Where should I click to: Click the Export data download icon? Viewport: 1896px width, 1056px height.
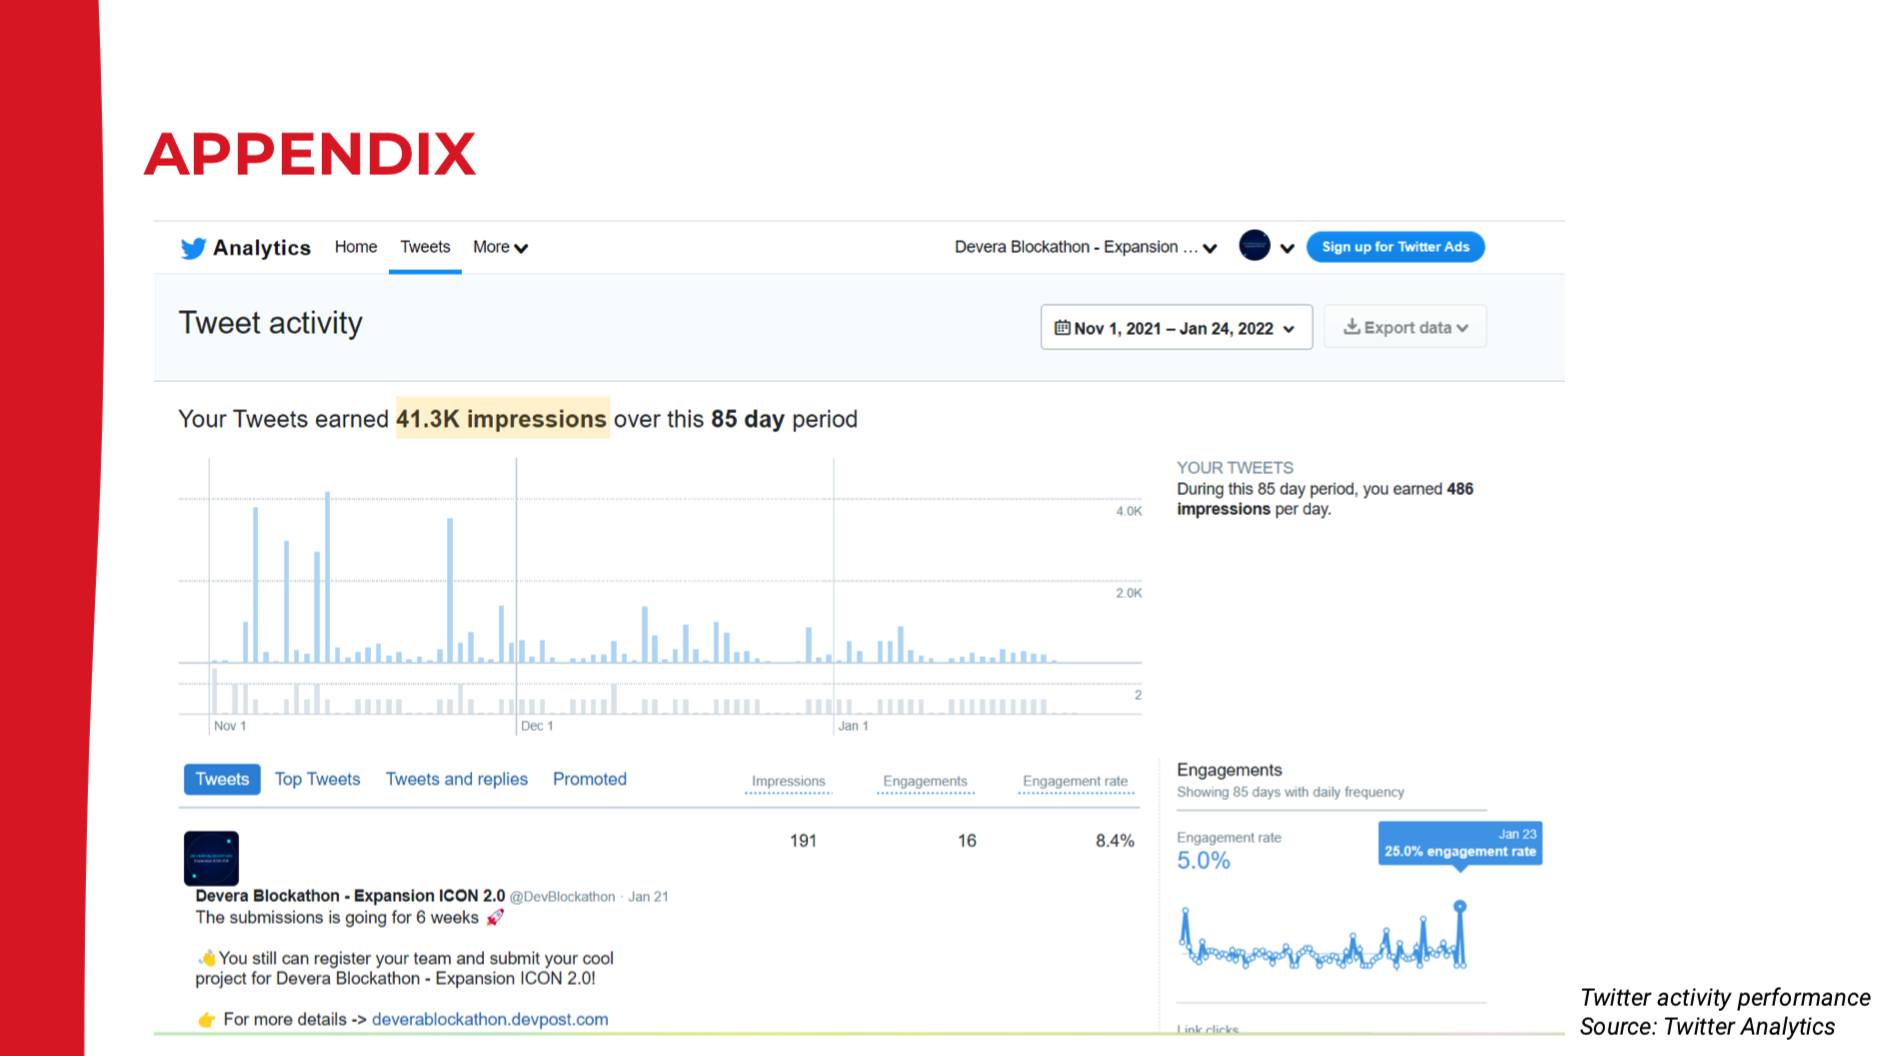[1351, 327]
